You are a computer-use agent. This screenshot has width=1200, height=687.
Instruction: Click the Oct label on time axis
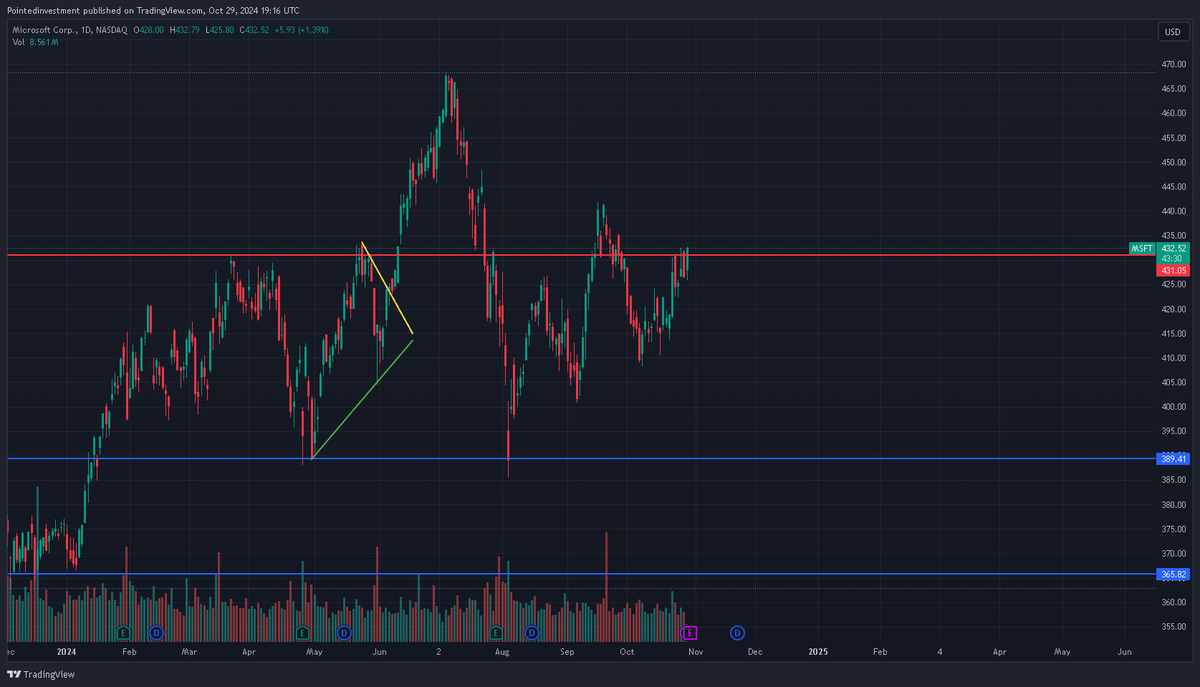point(627,651)
